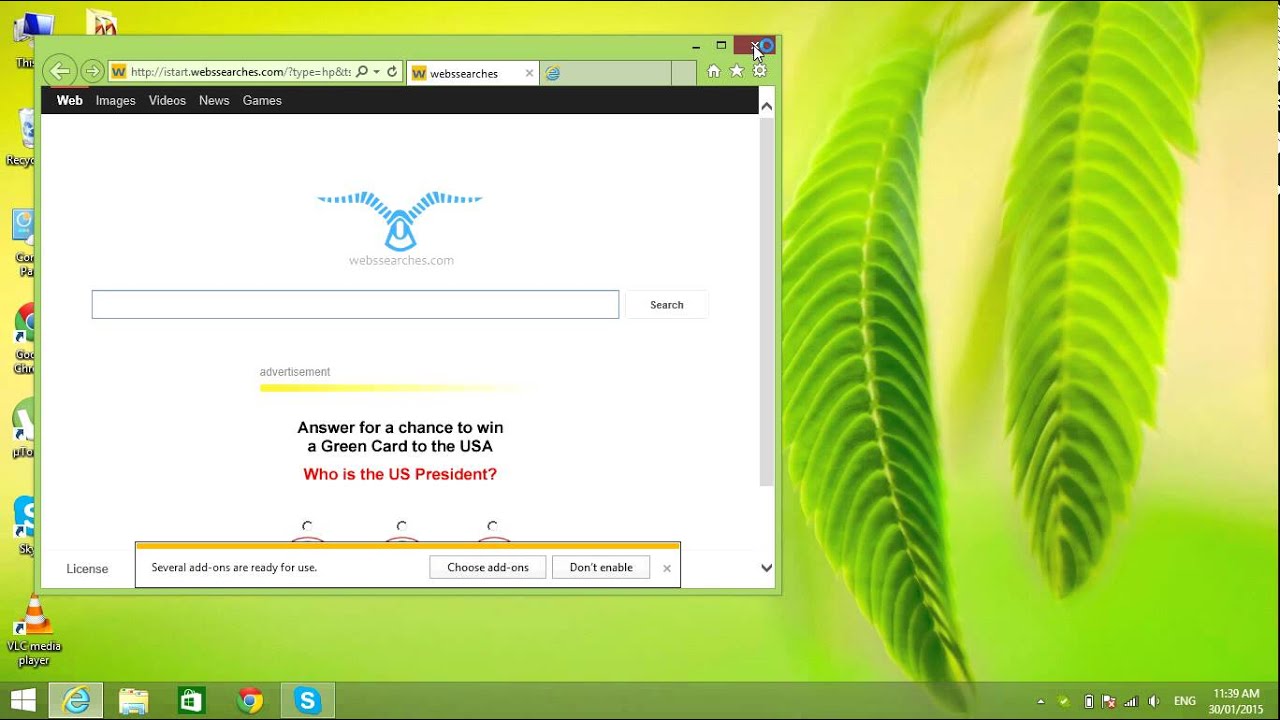This screenshot has width=1280, height=720.
Task: Open the Control Panel desktop icon
Action: [25, 243]
